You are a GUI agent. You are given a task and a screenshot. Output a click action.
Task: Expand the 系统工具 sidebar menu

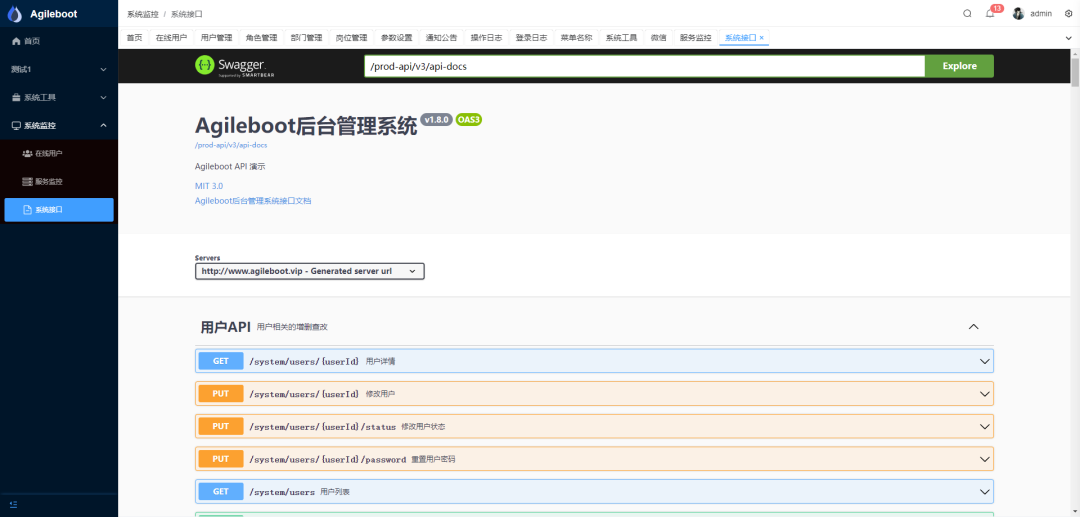(x=58, y=98)
